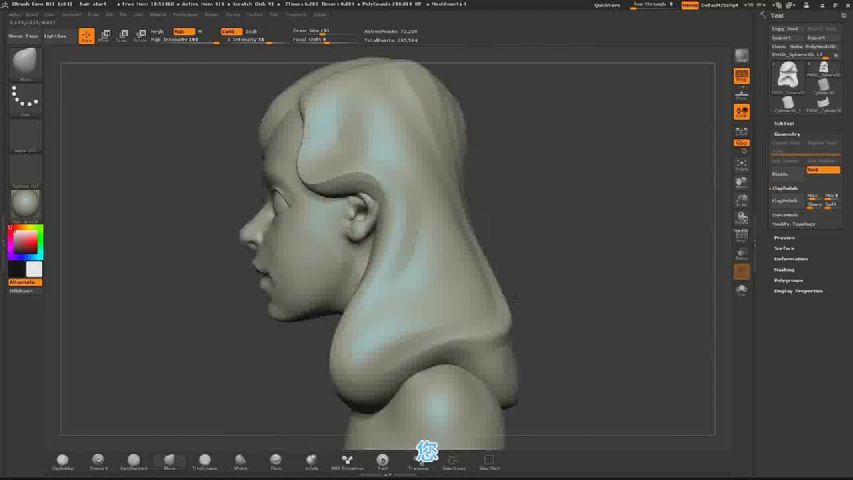The height and width of the screenshot is (480, 853).
Task: Select the Rotate transform icon in top toolbar
Action: coord(140,36)
